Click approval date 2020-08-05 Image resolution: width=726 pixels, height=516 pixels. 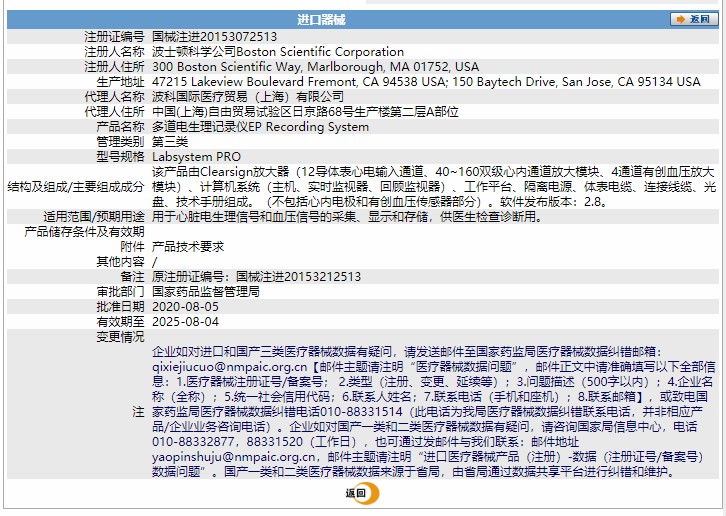185,307
